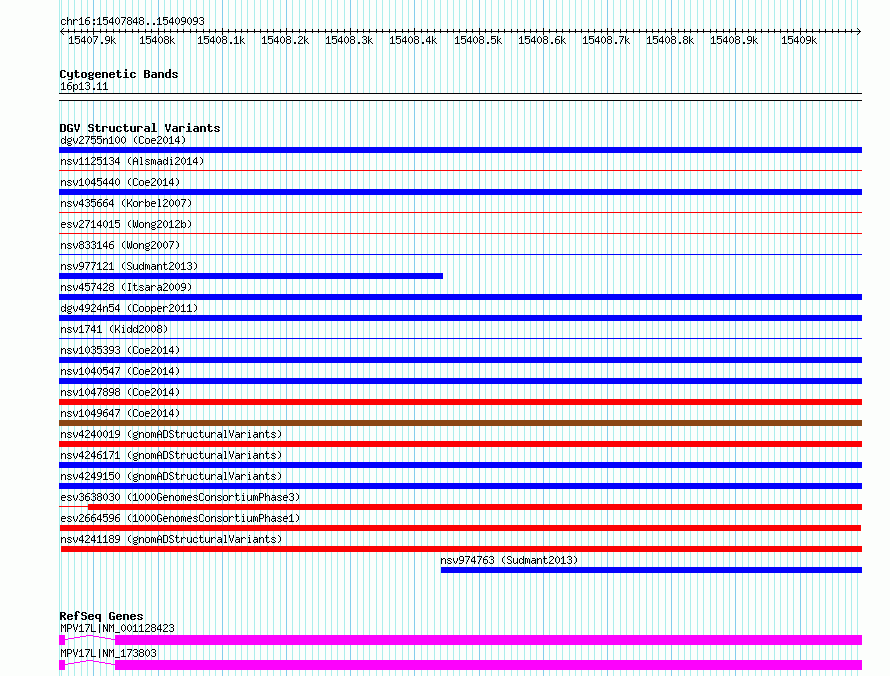The width and height of the screenshot is (890, 676).
Task: Click nsv974763 (Sudmant2013) label
Action: 509,560
